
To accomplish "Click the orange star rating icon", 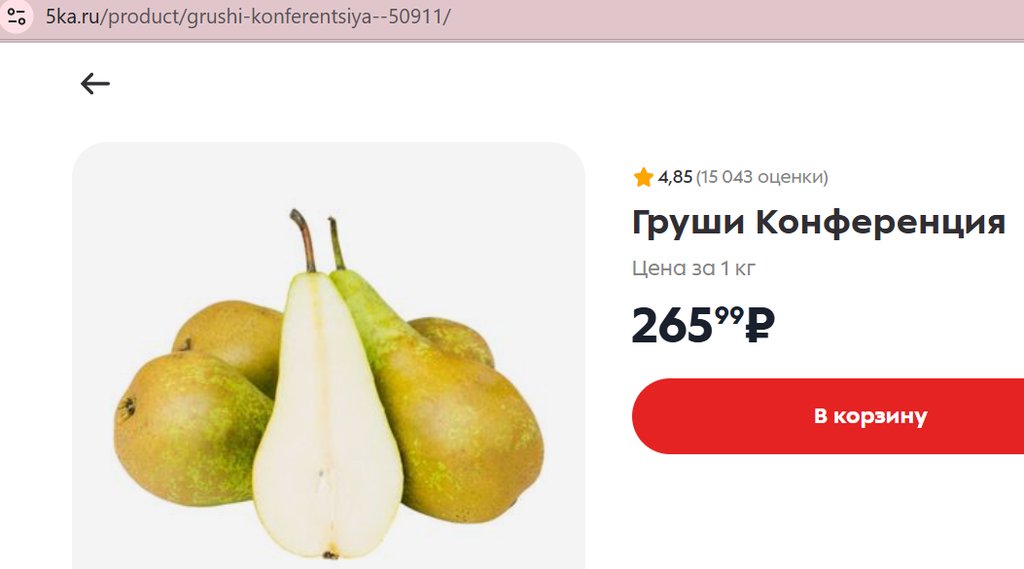I will (x=643, y=177).
